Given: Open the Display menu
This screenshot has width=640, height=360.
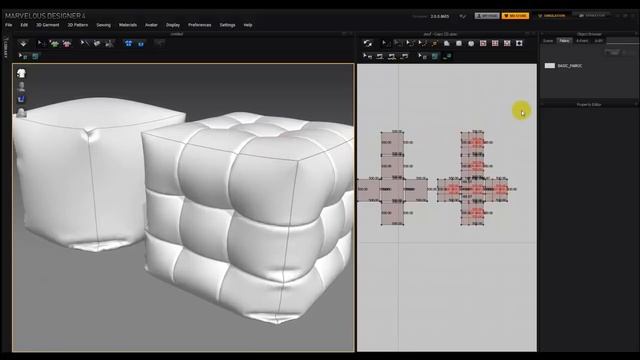Looking at the screenshot, I should point(173,25).
